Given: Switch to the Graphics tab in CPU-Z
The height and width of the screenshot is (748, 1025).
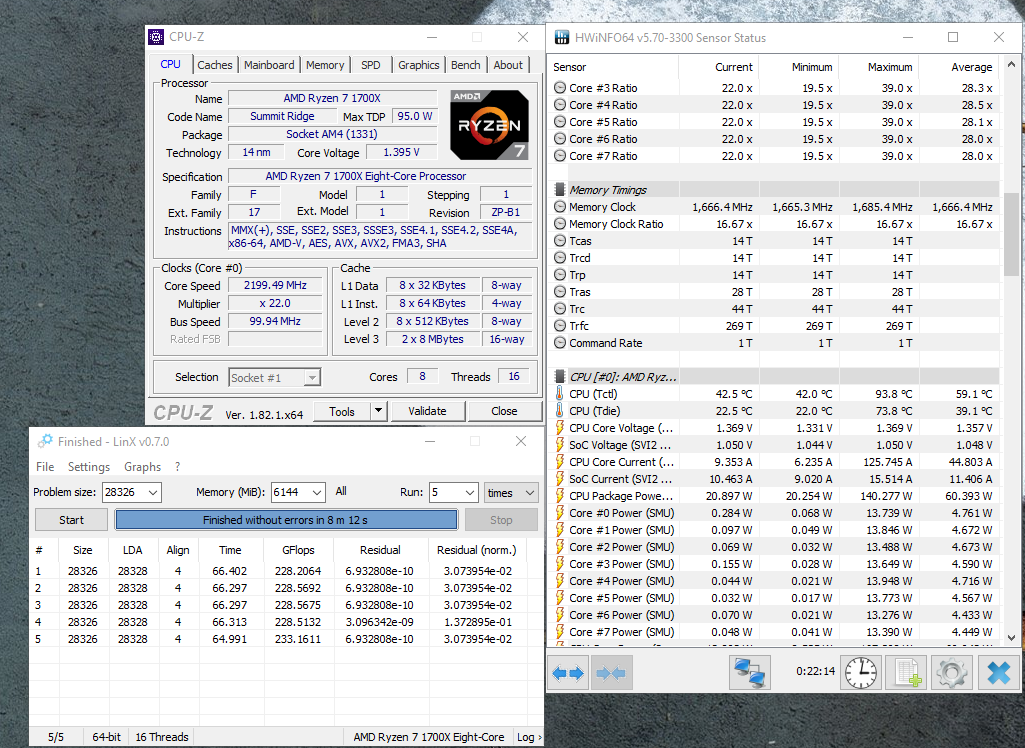Looking at the screenshot, I should (418, 65).
